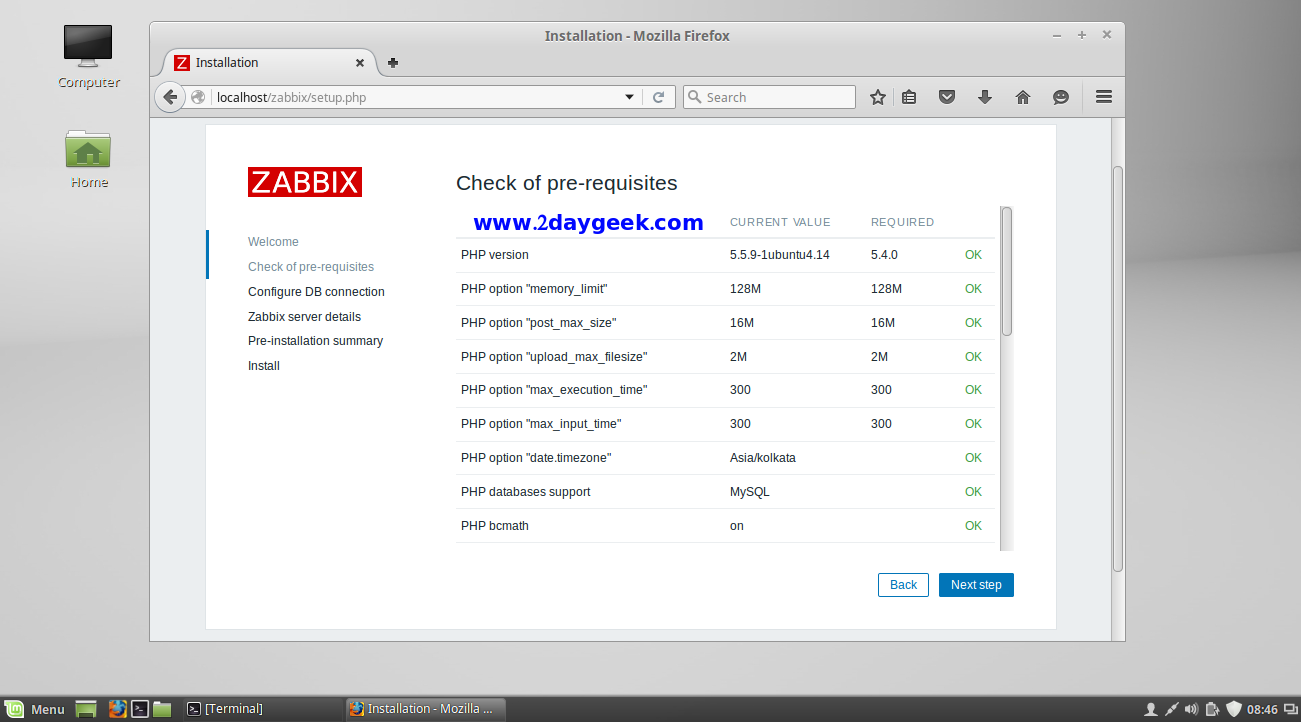Image resolution: width=1301 pixels, height=722 pixels.
Task: Click PHP option "memory_limit" label
Action: tap(534, 289)
